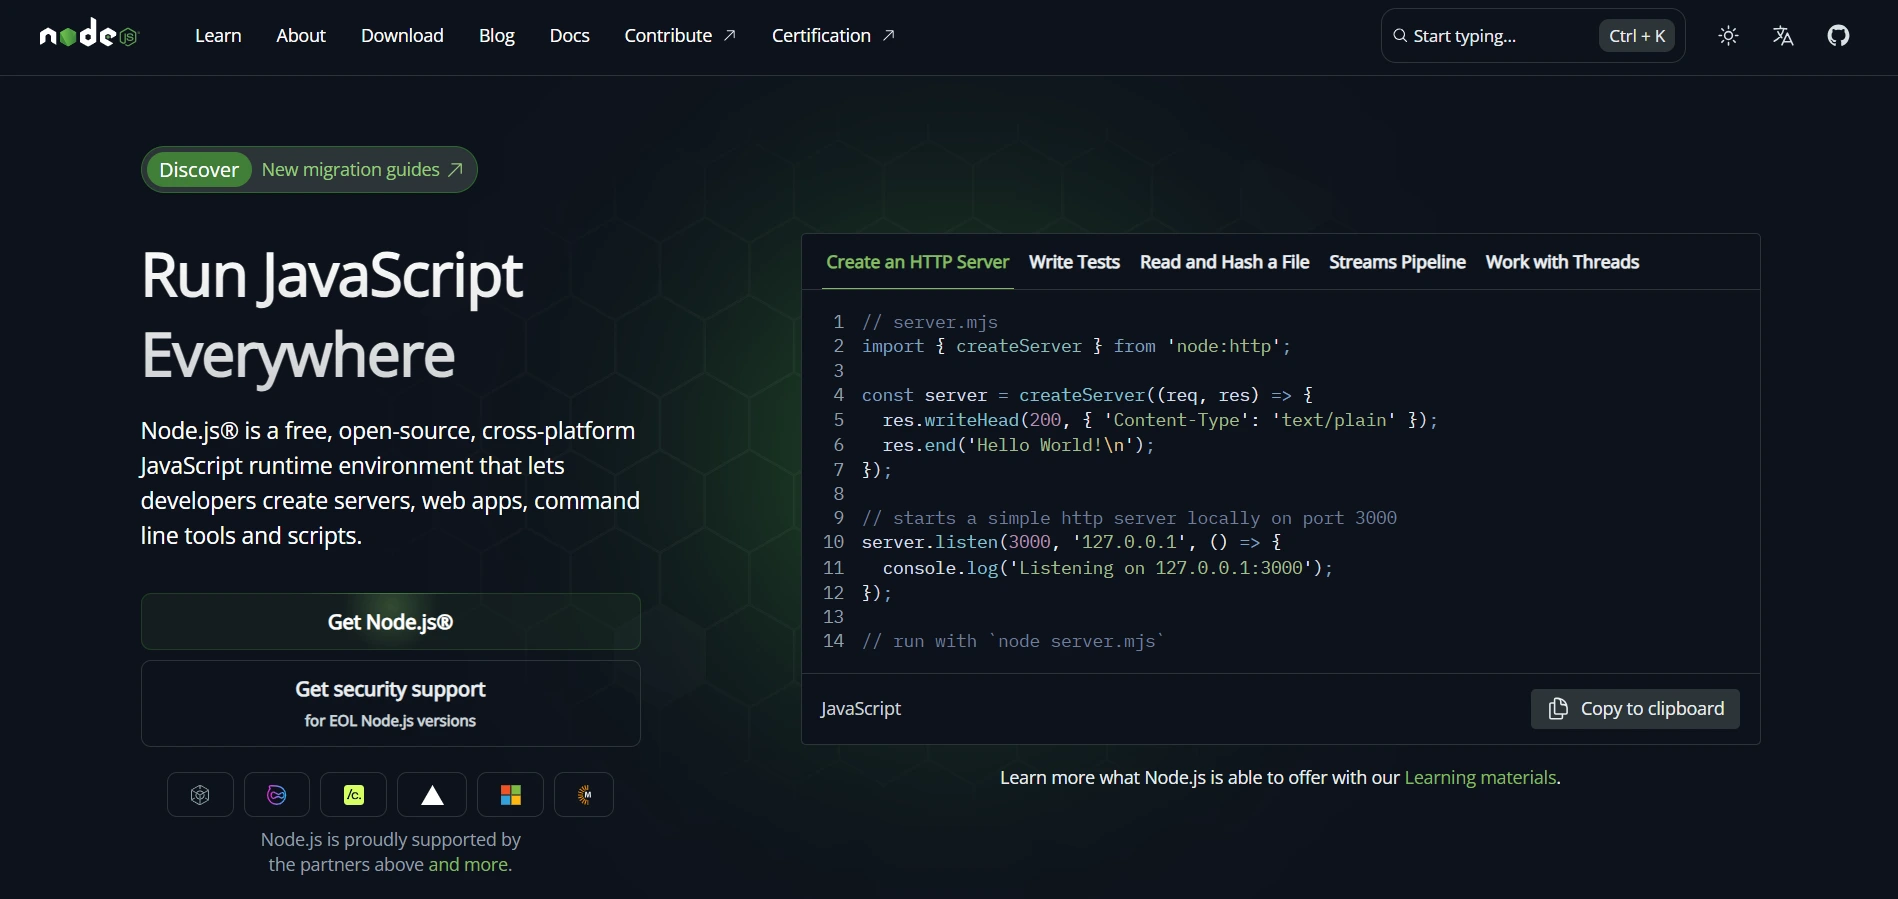
Task: Click the Contribute arrow icon
Action: 730,36
